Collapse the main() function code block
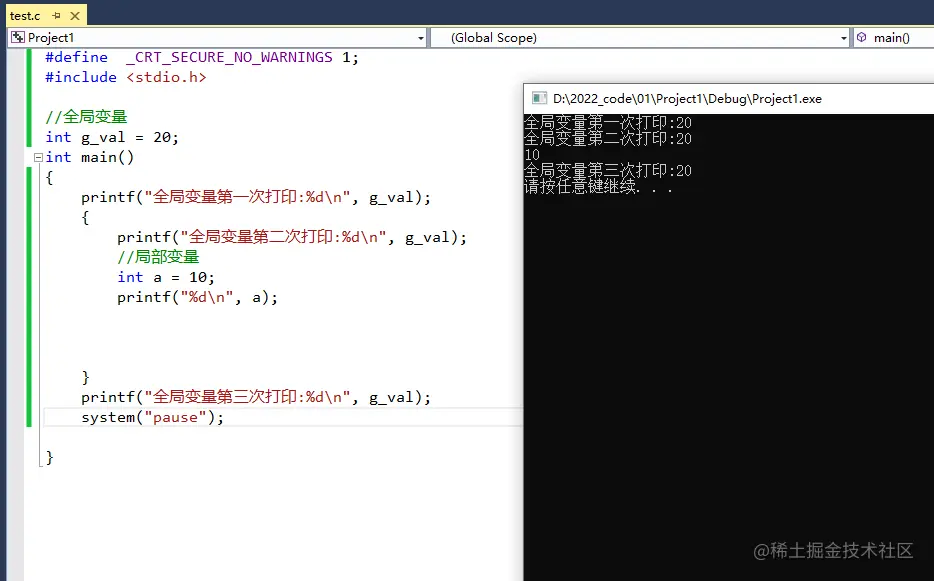Viewport: 934px width, 581px height. pyautogui.click(x=38, y=157)
